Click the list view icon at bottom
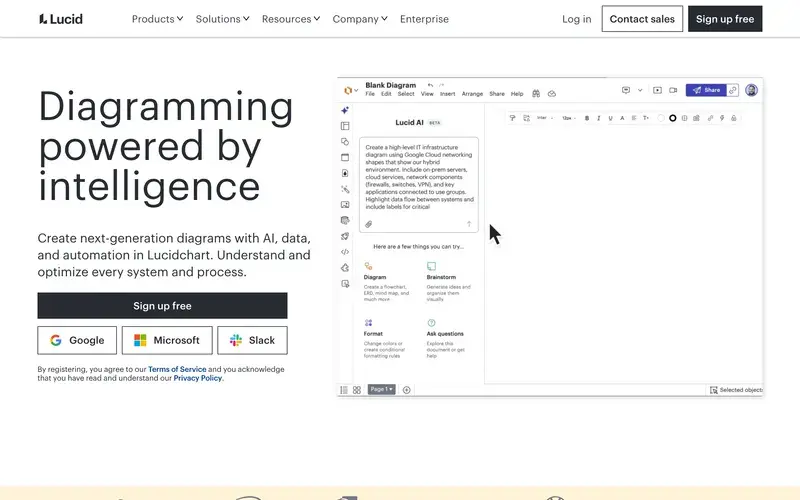The height and width of the screenshot is (500, 800). 344,390
